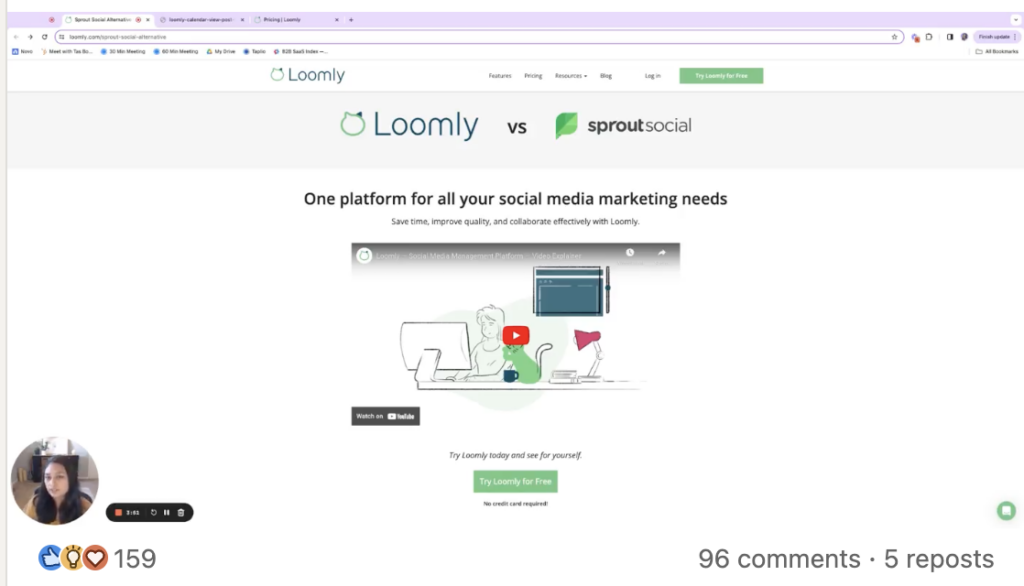Open a new browser tab

click(x=351, y=20)
